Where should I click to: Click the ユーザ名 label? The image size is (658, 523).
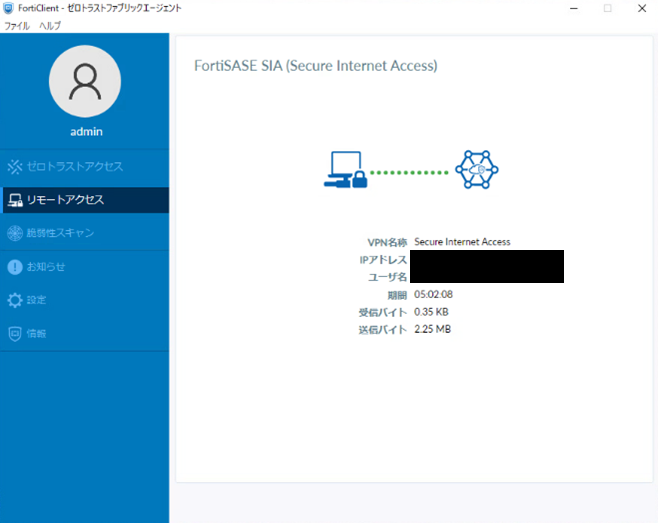tap(387, 277)
